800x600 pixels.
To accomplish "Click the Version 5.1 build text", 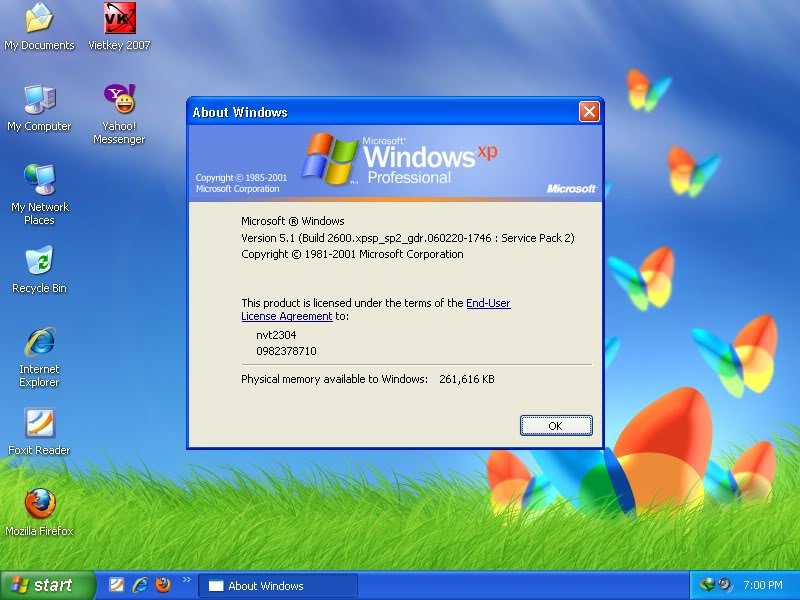I will [408, 238].
